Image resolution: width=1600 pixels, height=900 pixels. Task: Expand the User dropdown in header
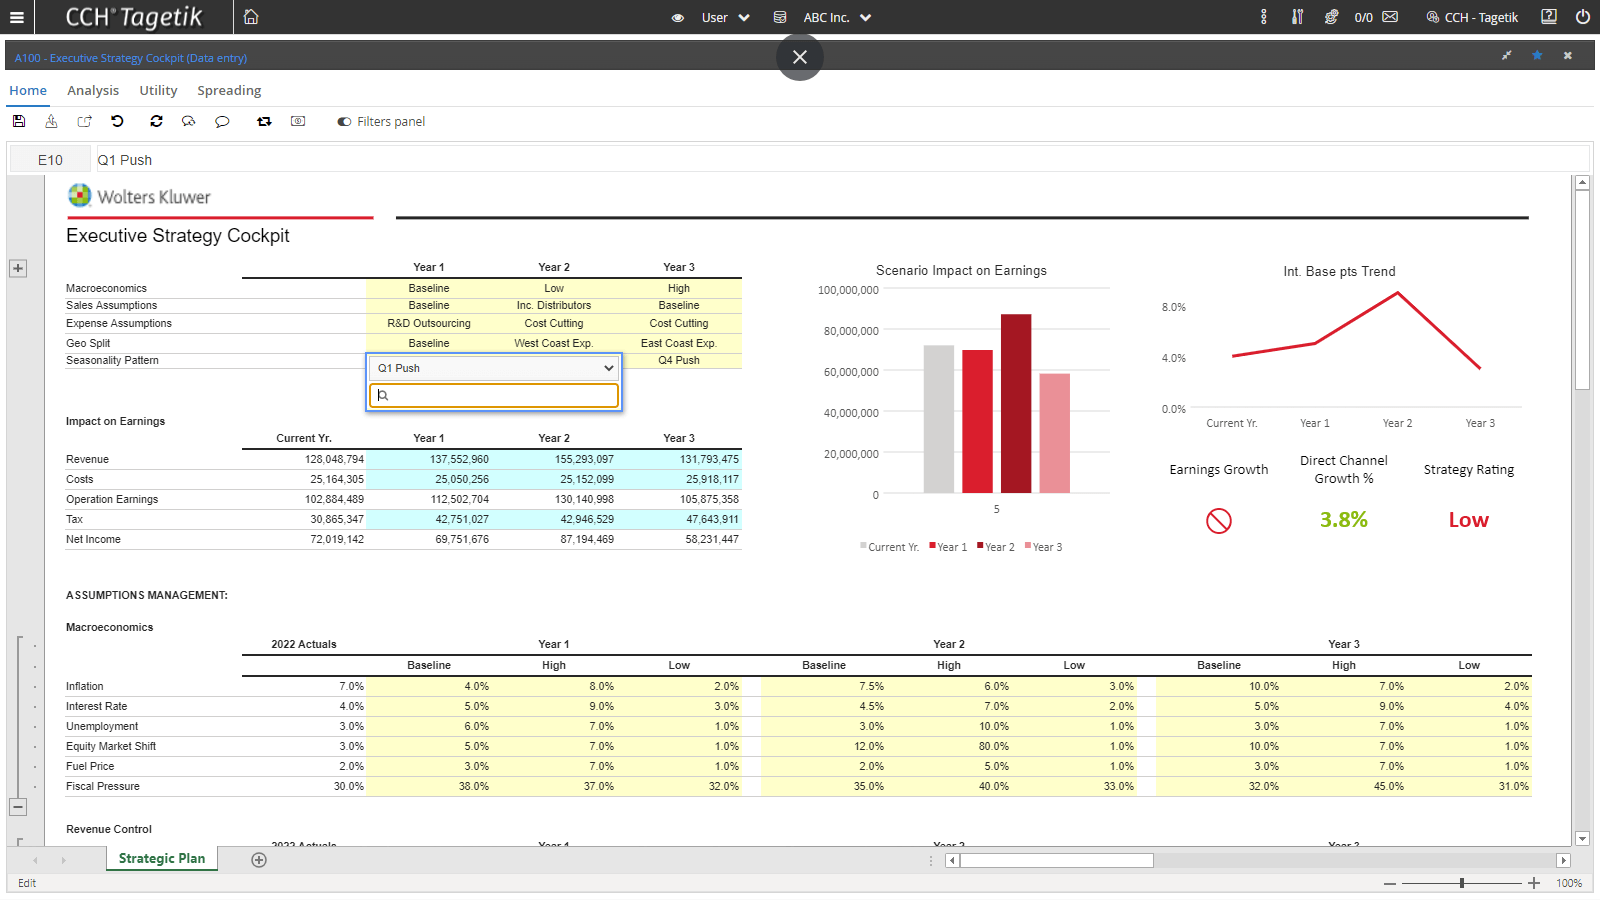725,17
